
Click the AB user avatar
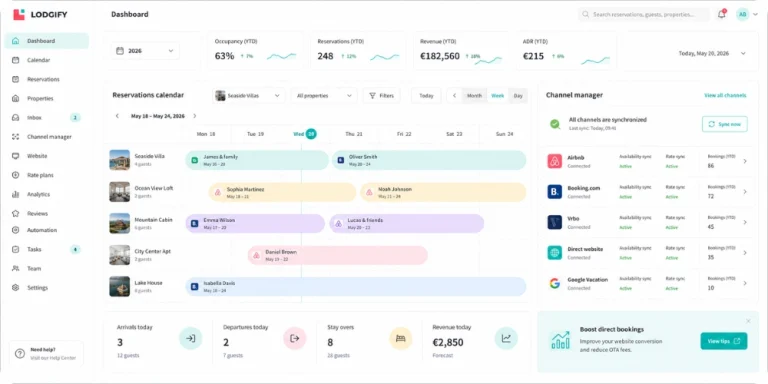coord(743,14)
